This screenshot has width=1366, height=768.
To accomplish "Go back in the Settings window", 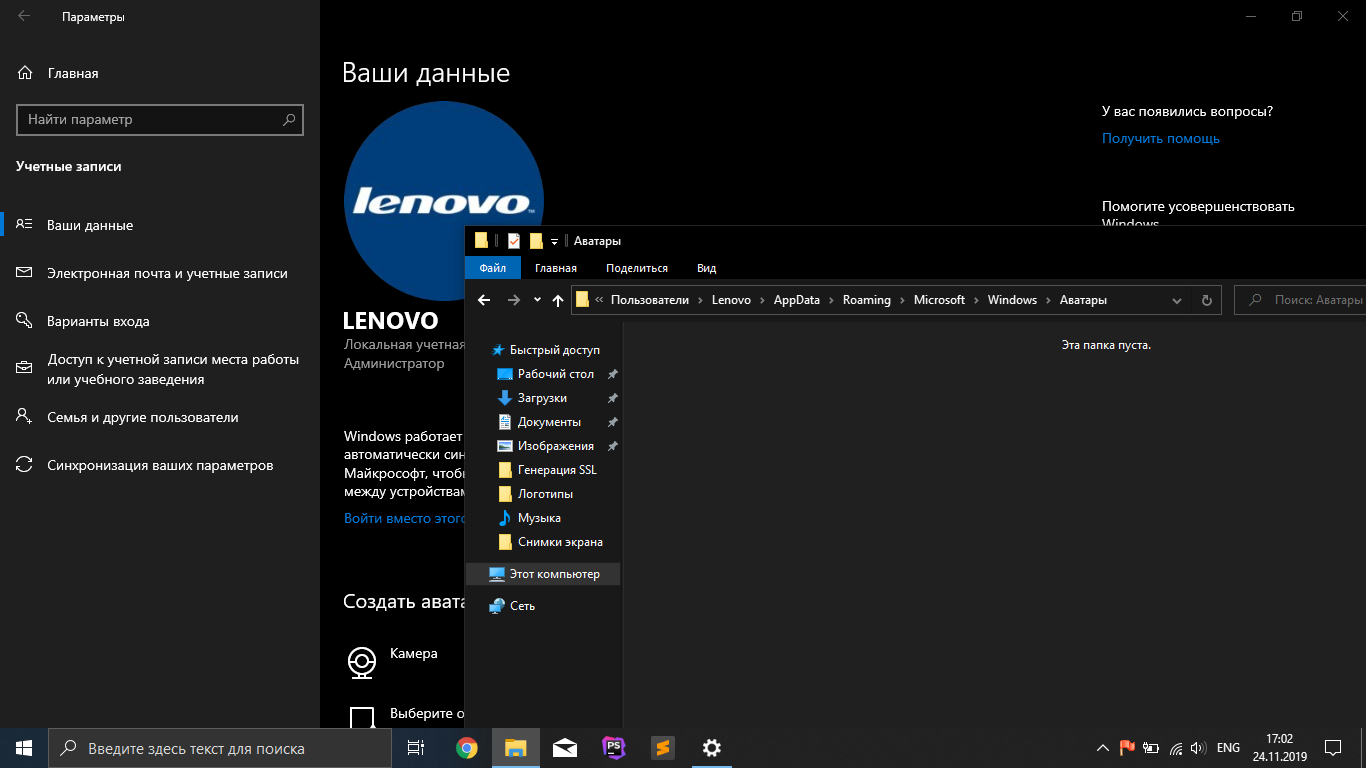I will [24, 17].
